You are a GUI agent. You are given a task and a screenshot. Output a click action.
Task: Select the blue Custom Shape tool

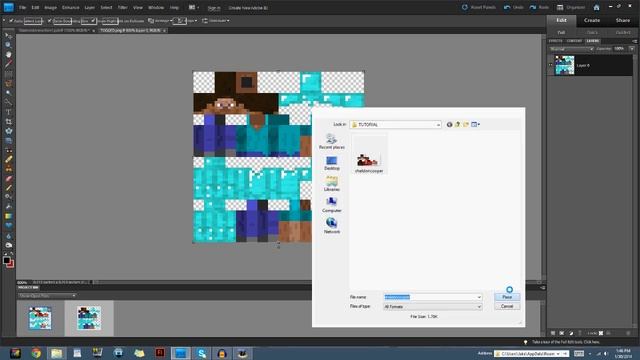coord(8,225)
